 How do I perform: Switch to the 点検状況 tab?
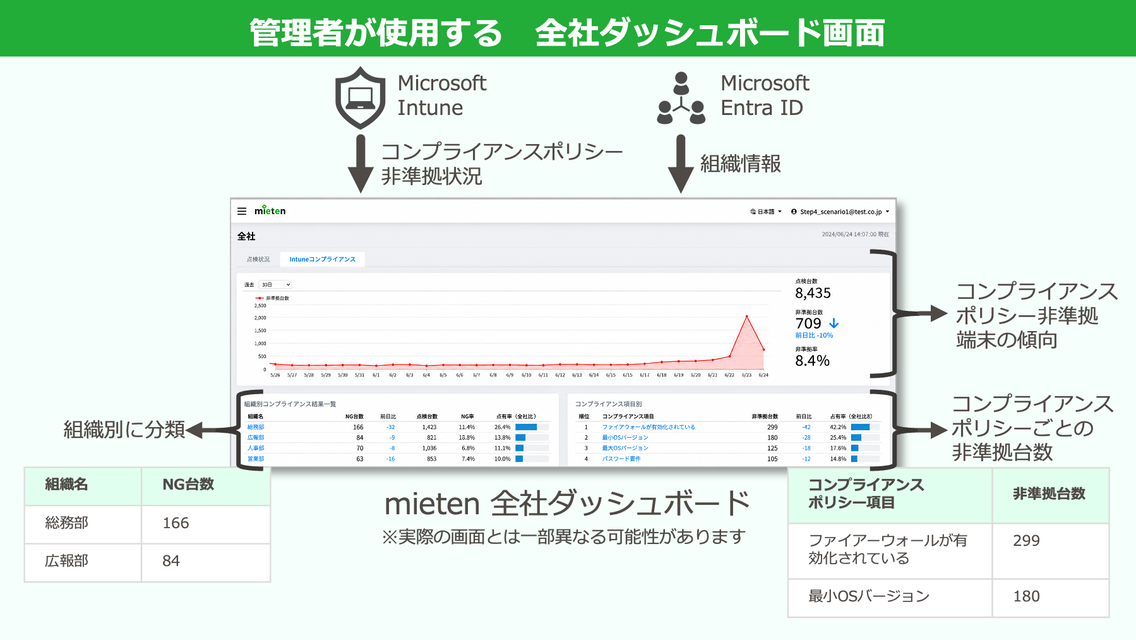point(258,259)
